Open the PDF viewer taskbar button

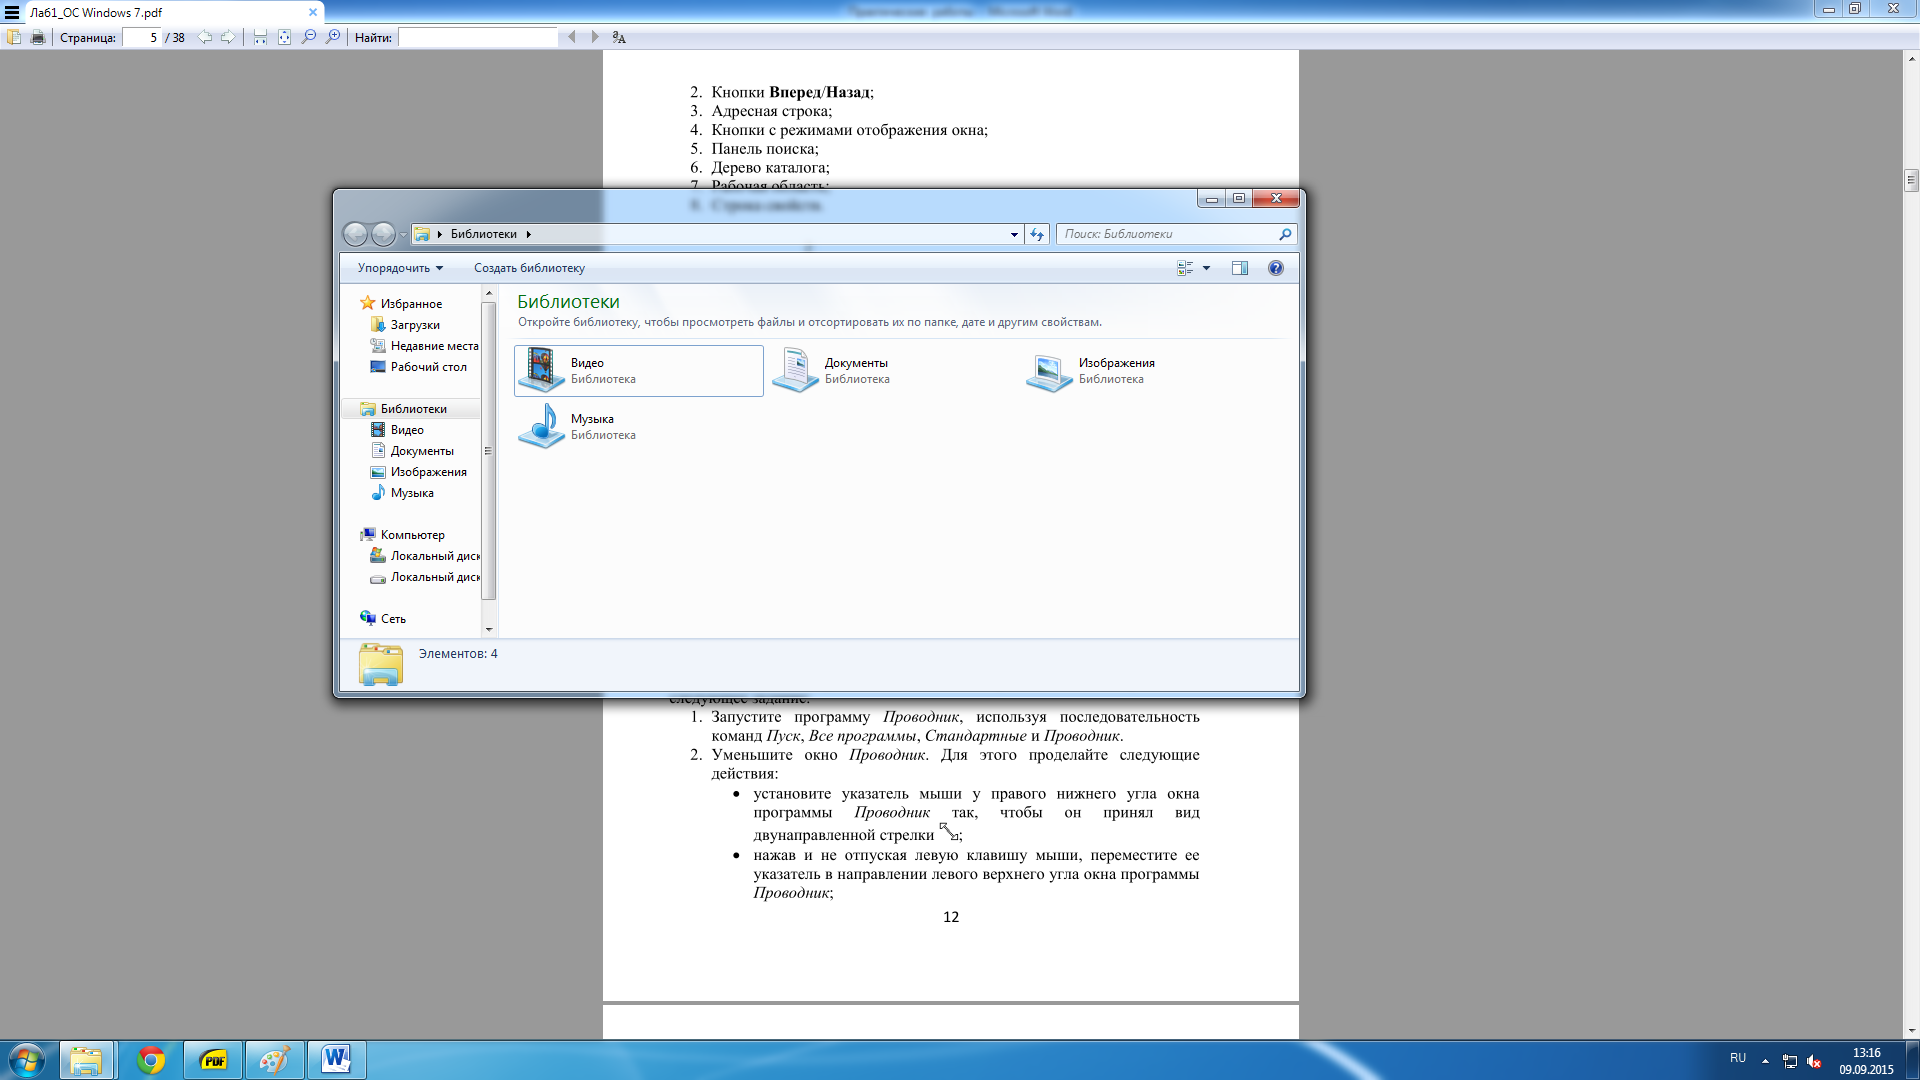click(x=214, y=1060)
